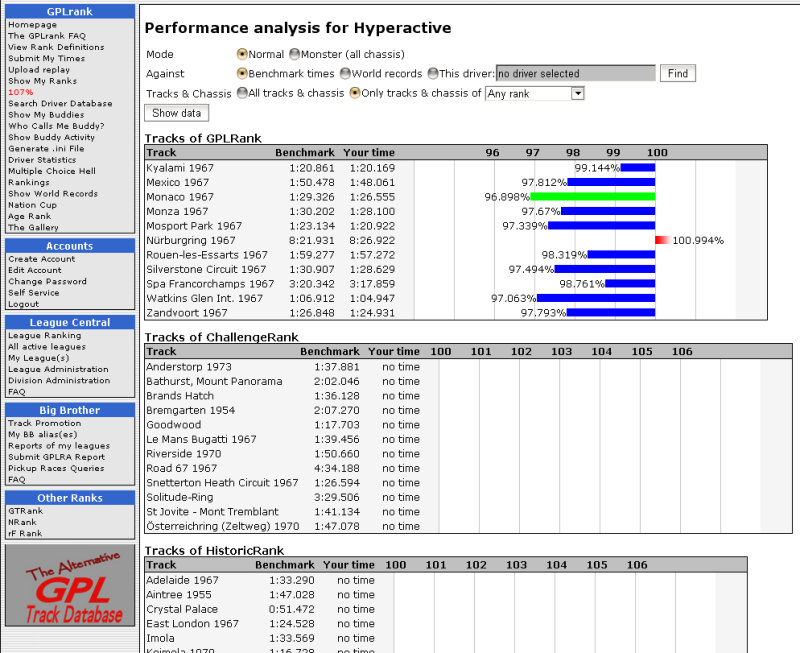The width and height of the screenshot is (800, 653).
Task: Click the green Monaco 1967 bar
Action: point(593,197)
